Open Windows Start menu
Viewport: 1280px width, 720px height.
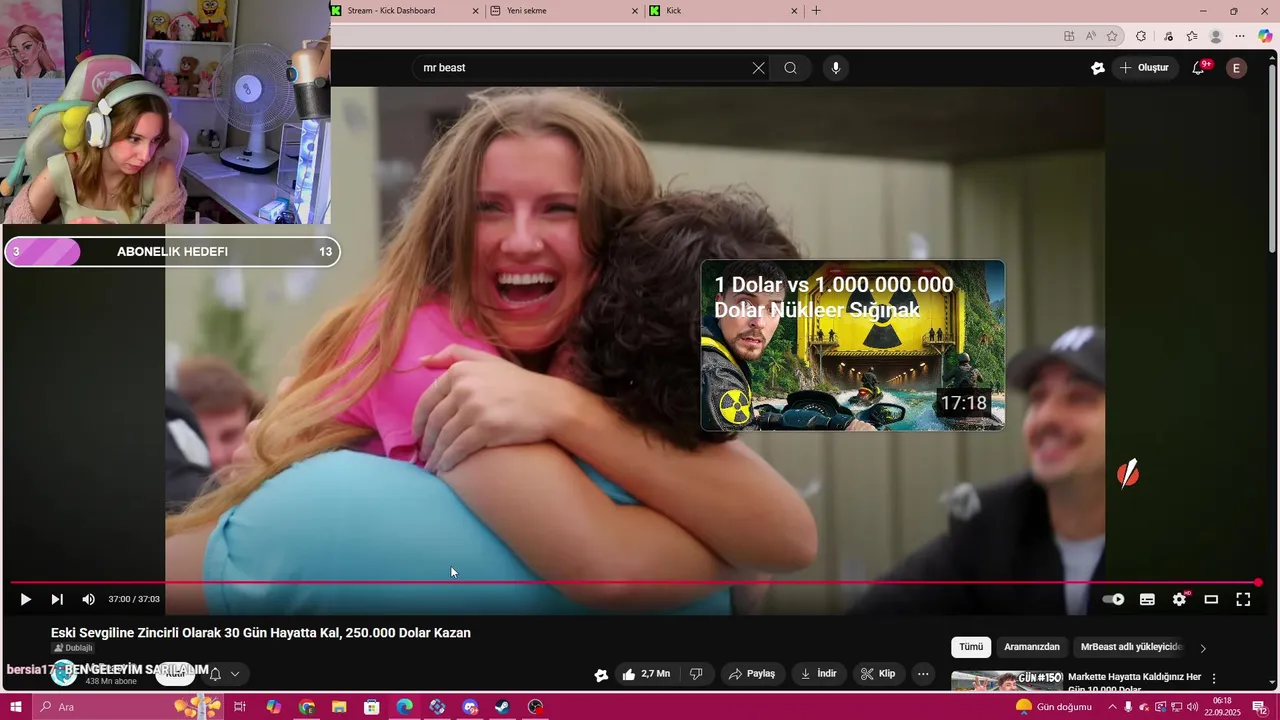[16, 707]
